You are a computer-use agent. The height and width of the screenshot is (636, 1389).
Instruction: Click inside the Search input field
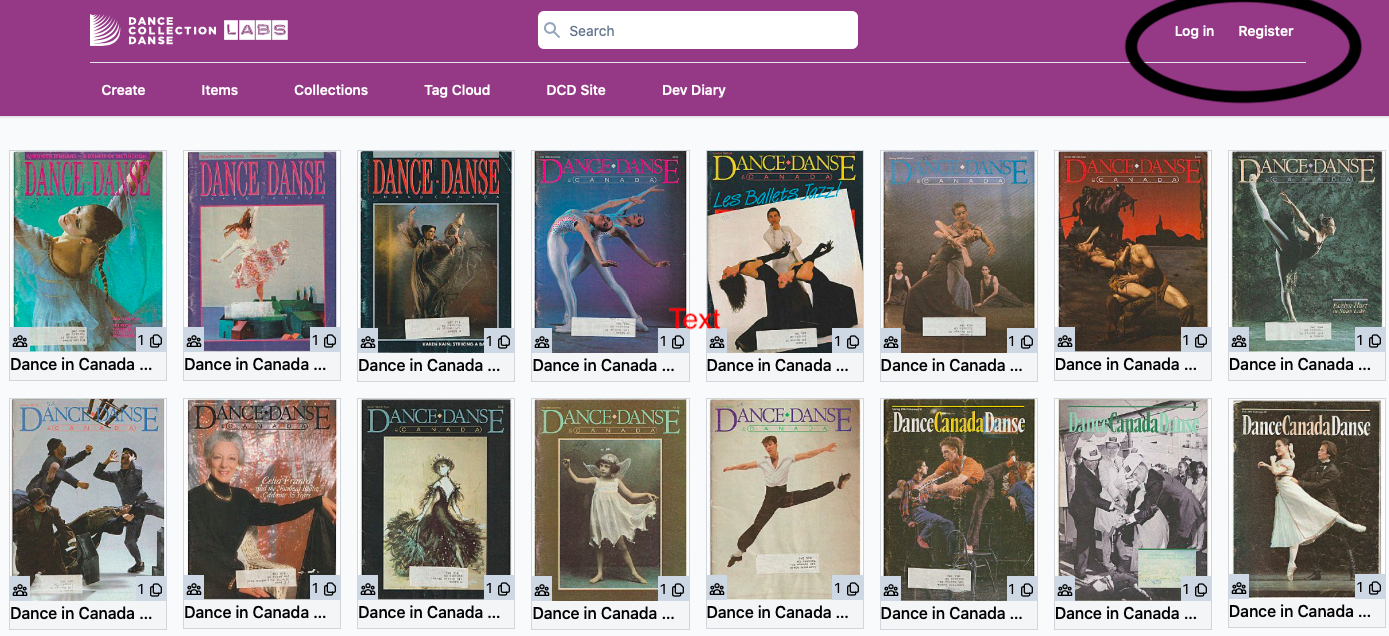[x=698, y=30]
